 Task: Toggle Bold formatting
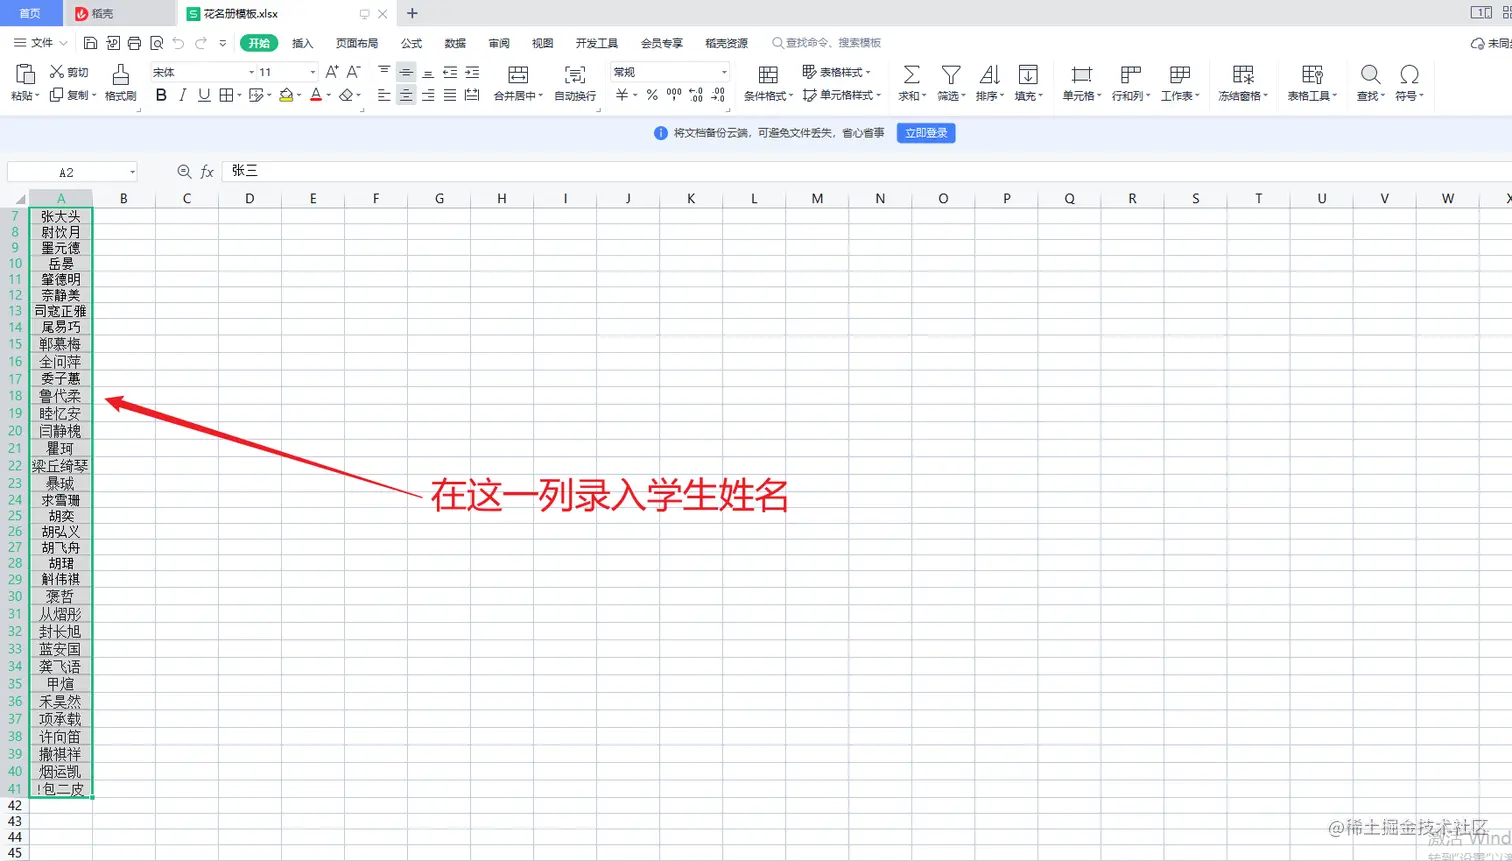click(161, 95)
